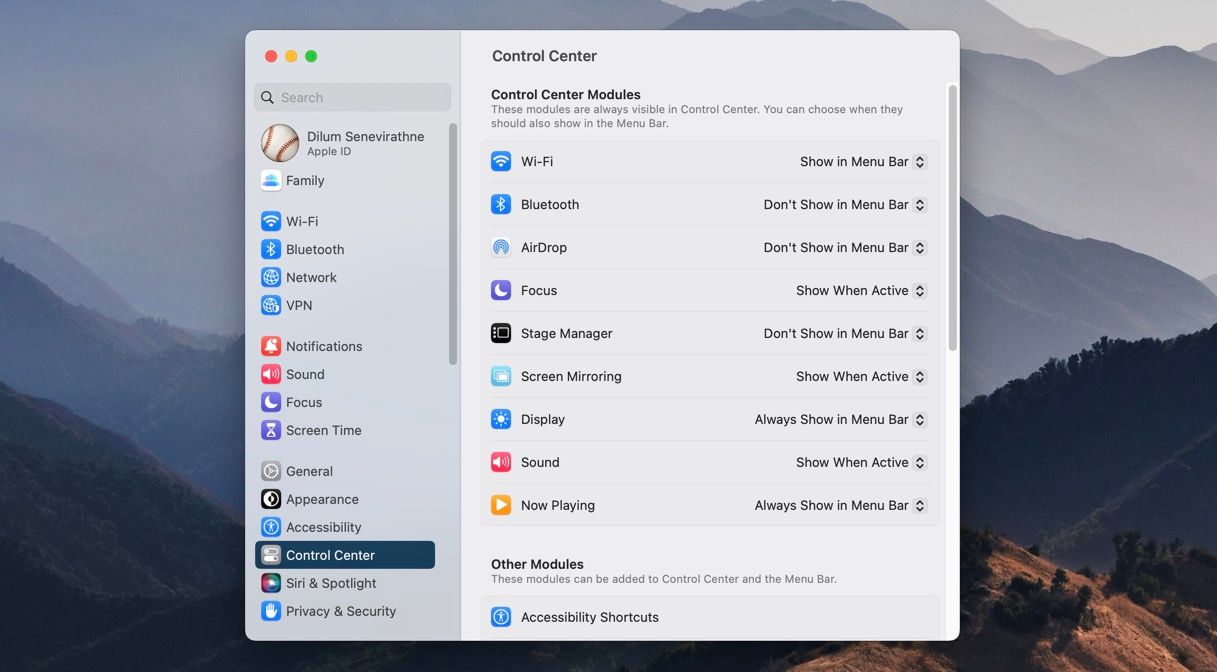The height and width of the screenshot is (672, 1217).
Task: Open Bluetooth settings from the sidebar
Action: click(x=270, y=249)
